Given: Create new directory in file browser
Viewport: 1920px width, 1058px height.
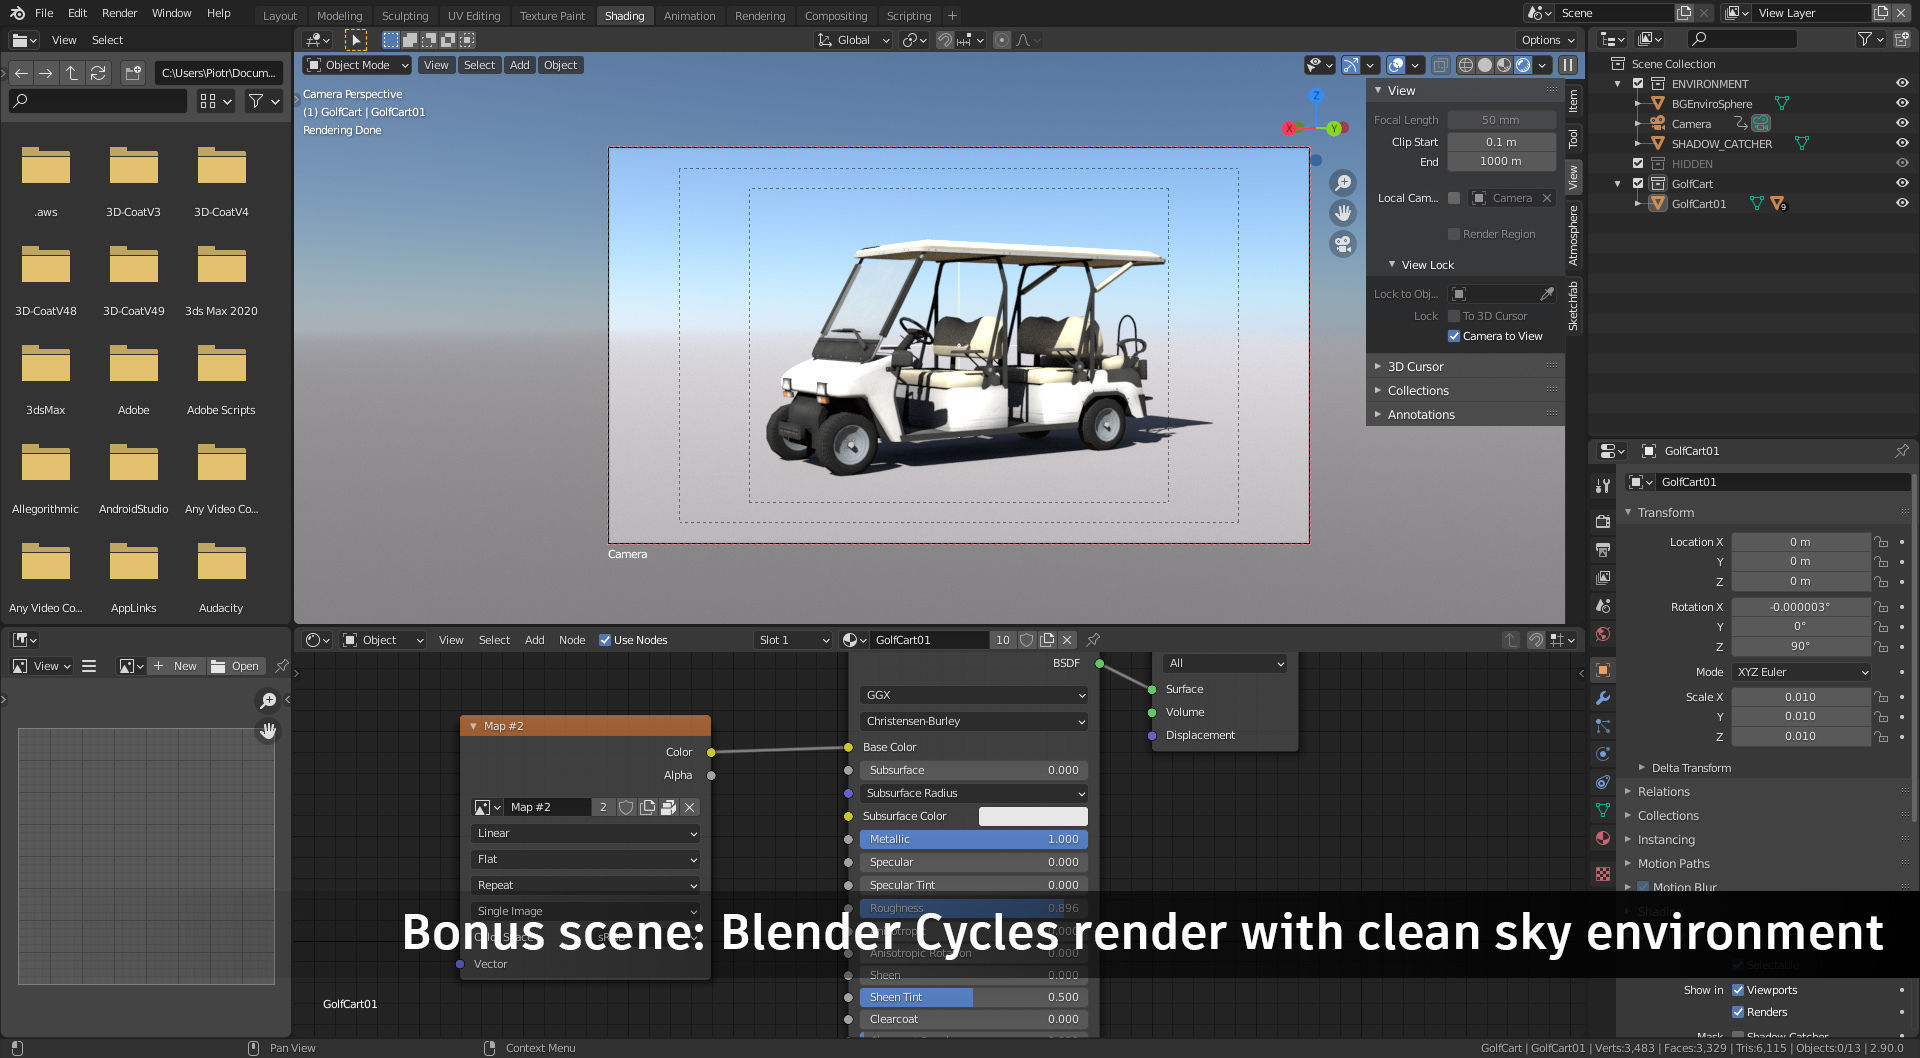Looking at the screenshot, I should tap(133, 73).
